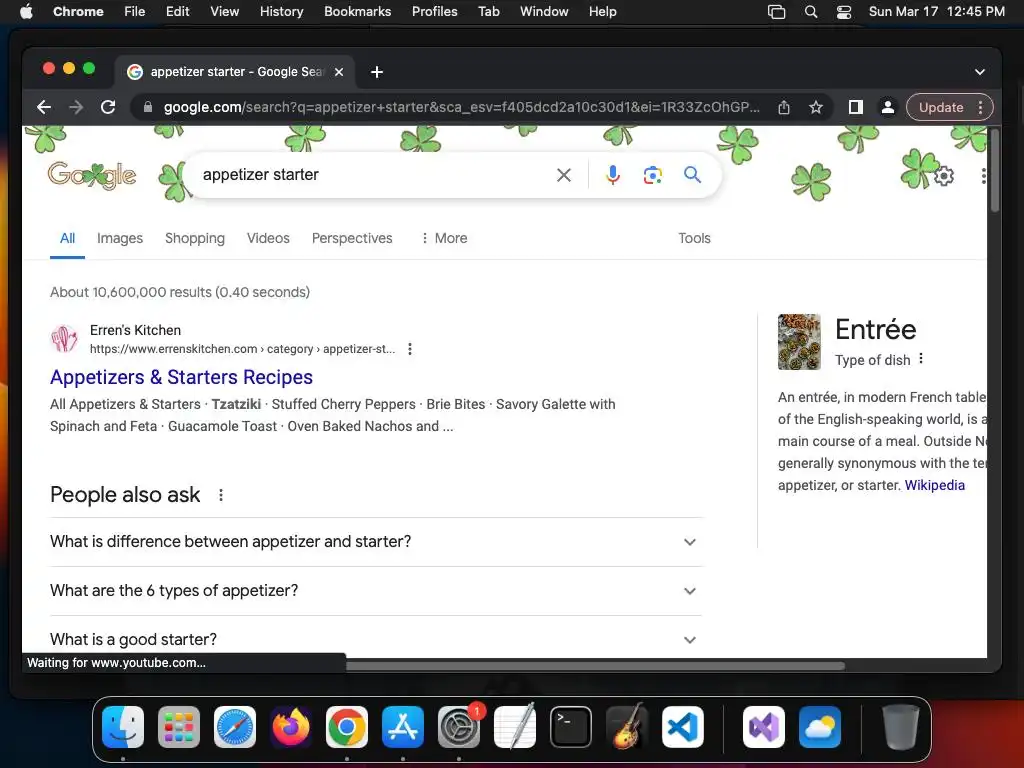Search by image with Lens icon

tap(652, 175)
